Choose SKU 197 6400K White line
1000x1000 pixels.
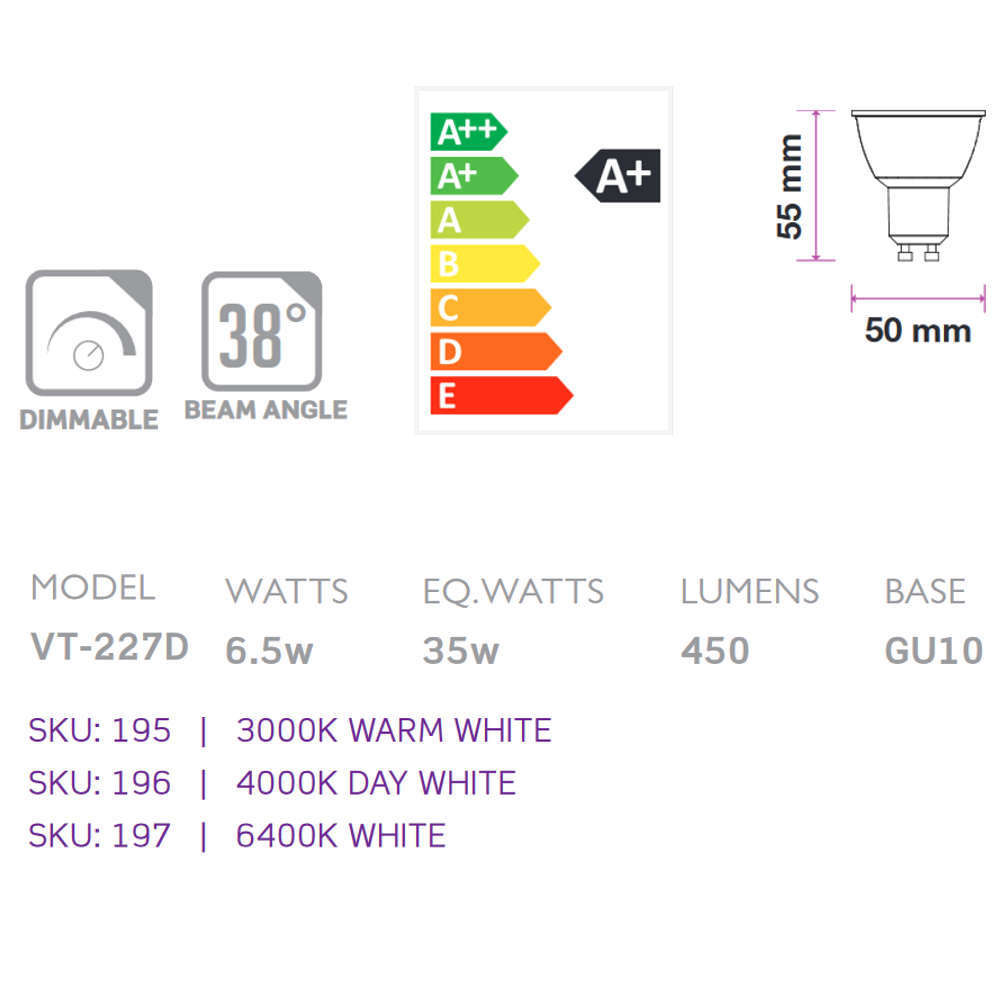(237, 835)
